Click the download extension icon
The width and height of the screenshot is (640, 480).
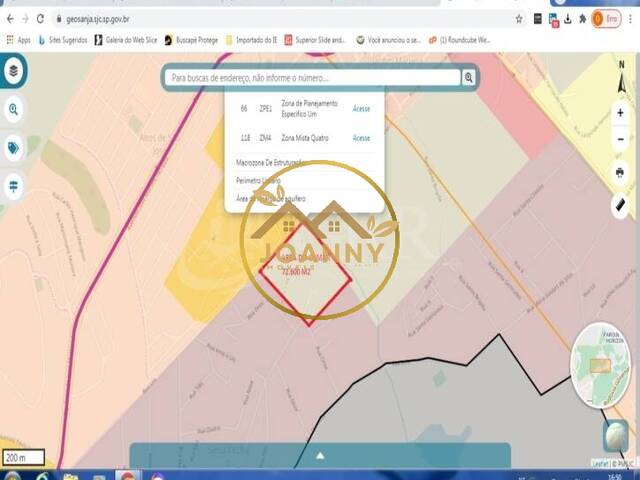(x=568, y=19)
